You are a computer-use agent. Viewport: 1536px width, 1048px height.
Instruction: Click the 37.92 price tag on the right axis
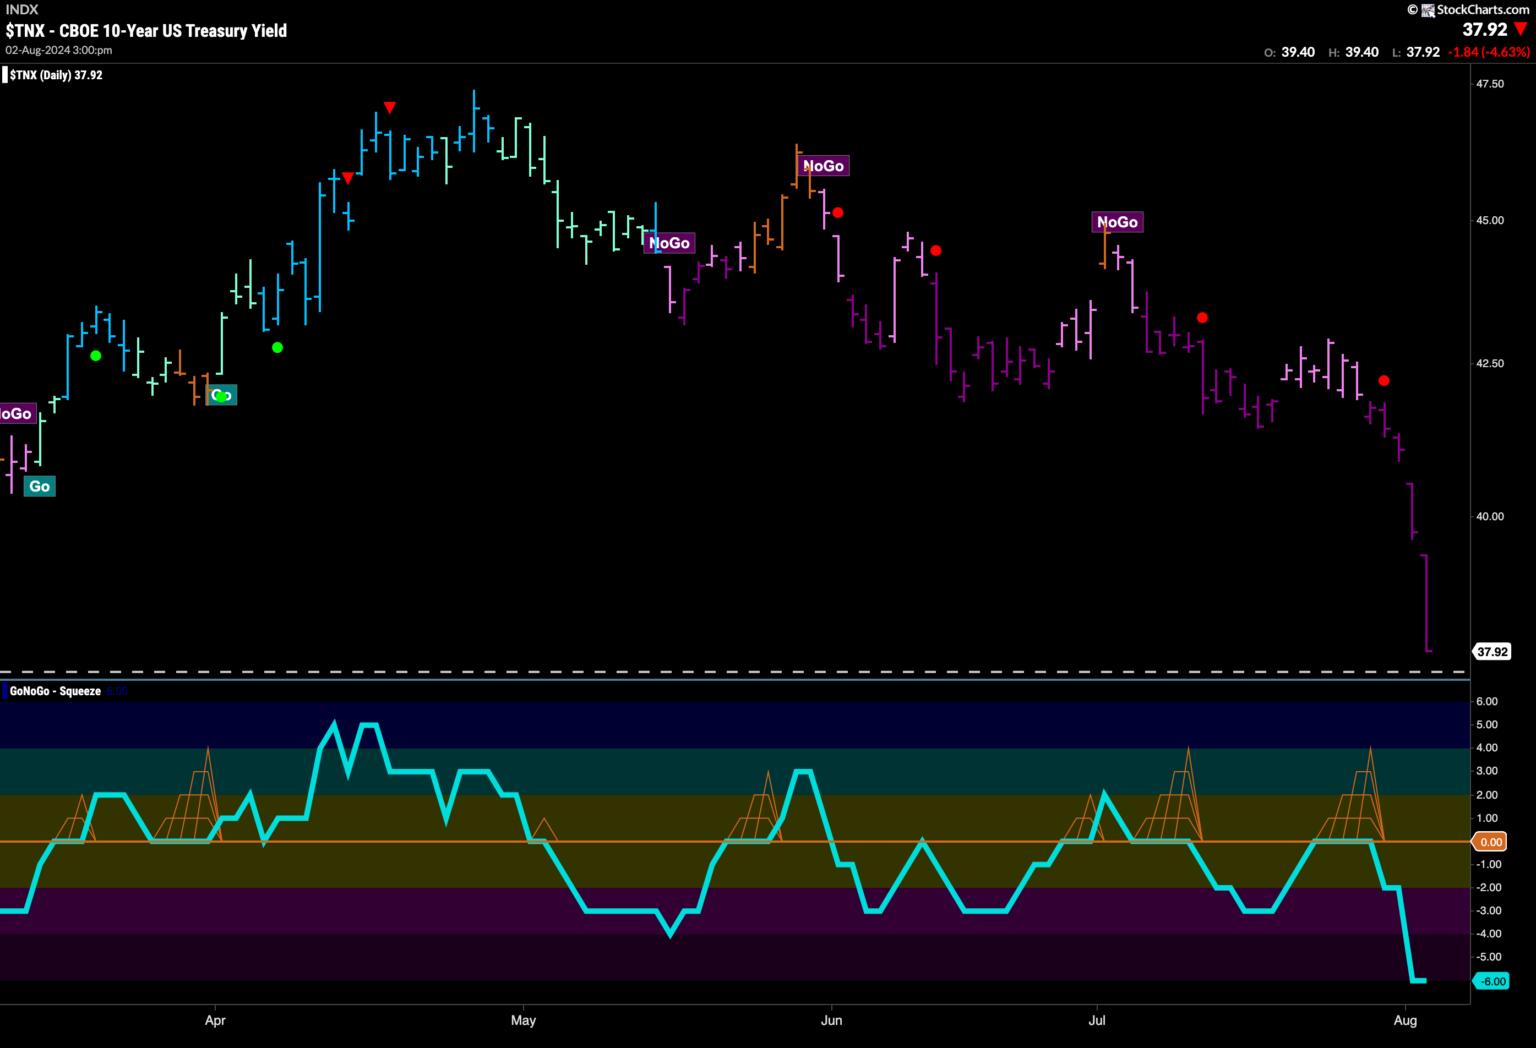(1492, 652)
